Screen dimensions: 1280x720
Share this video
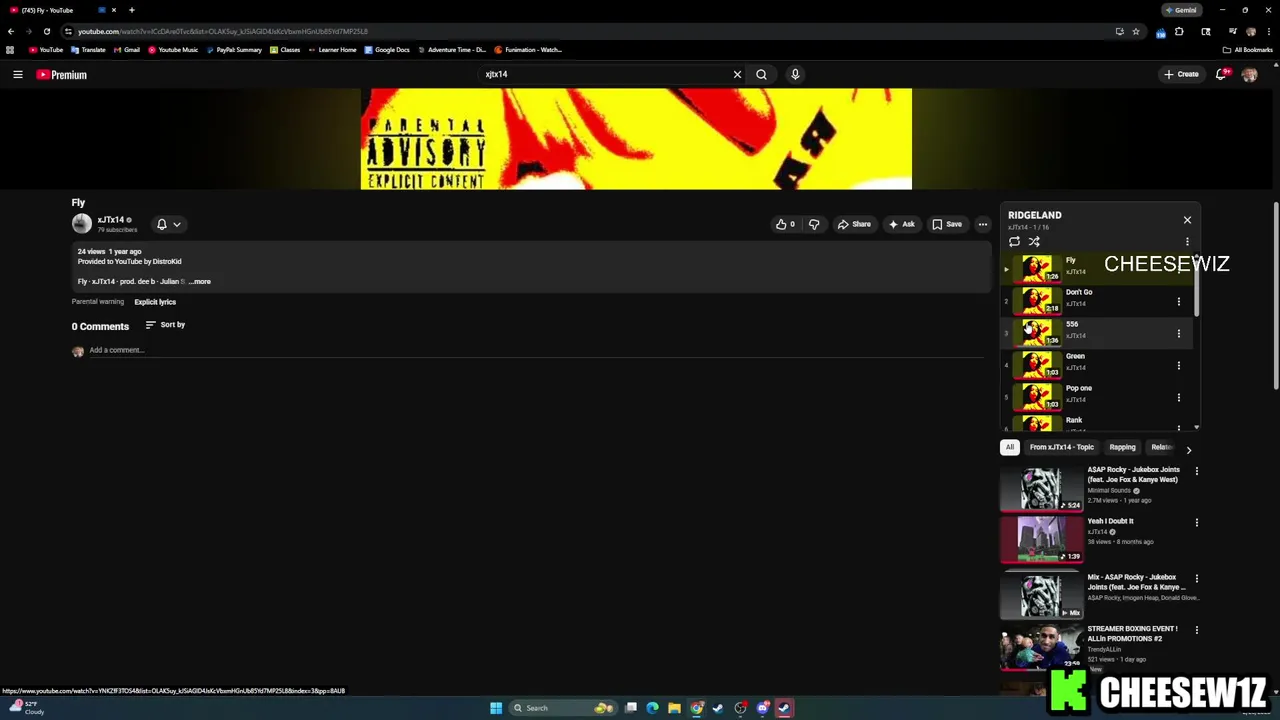[x=853, y=224]
